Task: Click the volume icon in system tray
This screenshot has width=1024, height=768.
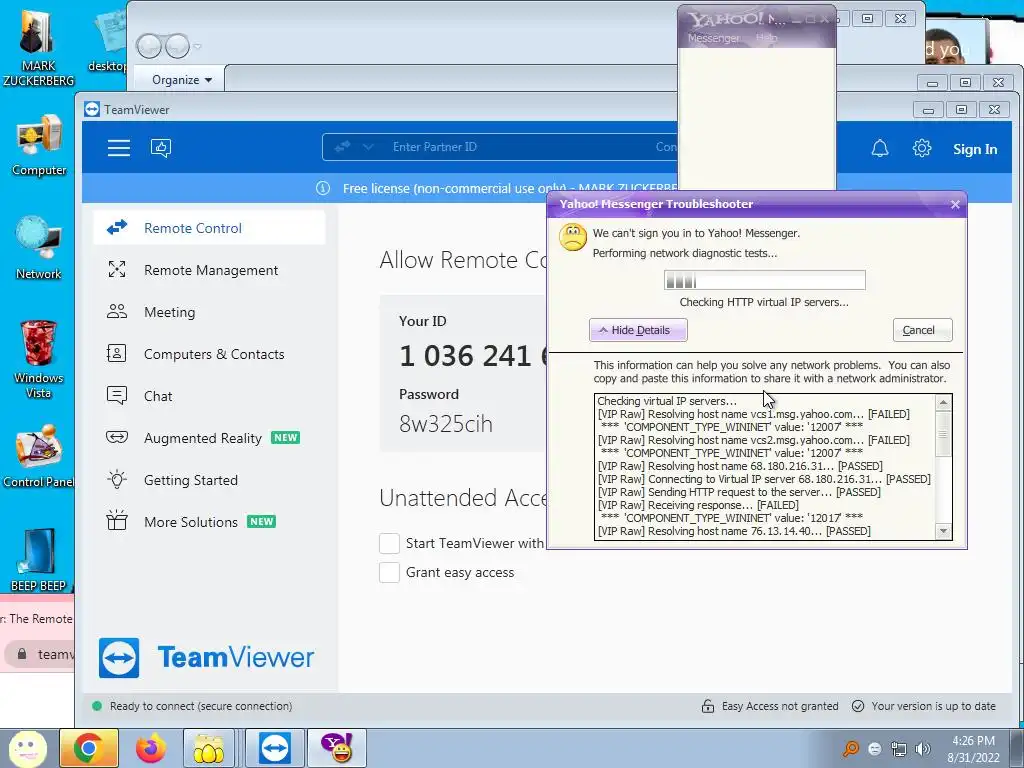Action: click(922, 749)
